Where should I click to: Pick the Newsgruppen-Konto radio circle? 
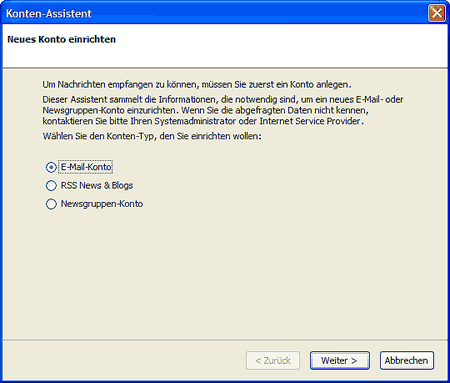coord(51,204)
